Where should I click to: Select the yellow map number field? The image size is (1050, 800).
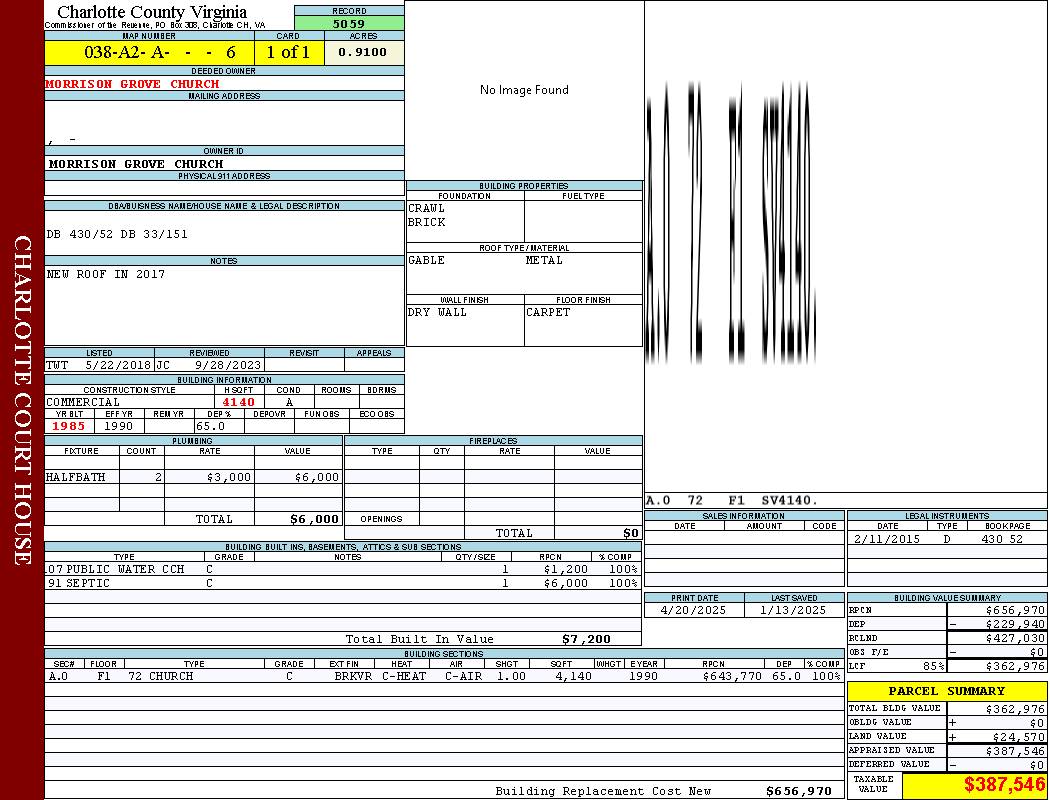149,53
